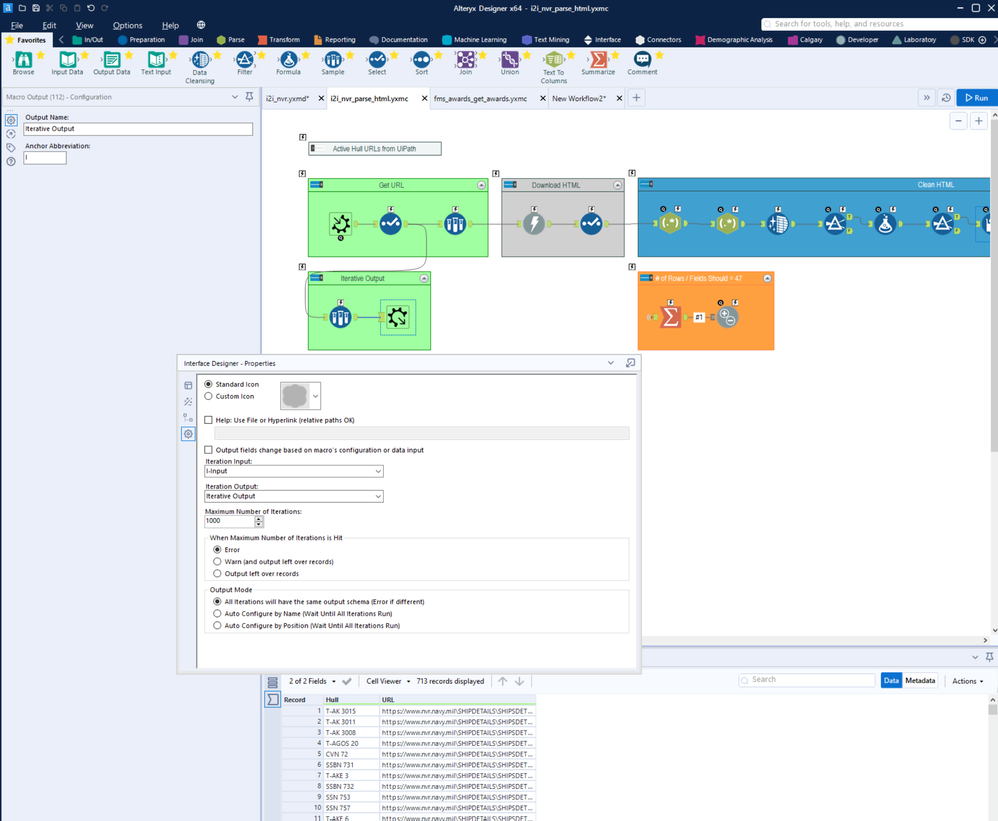This screenshot has width=998, height=821.
Task: Select the Union tool
Action: coord(510,62)
